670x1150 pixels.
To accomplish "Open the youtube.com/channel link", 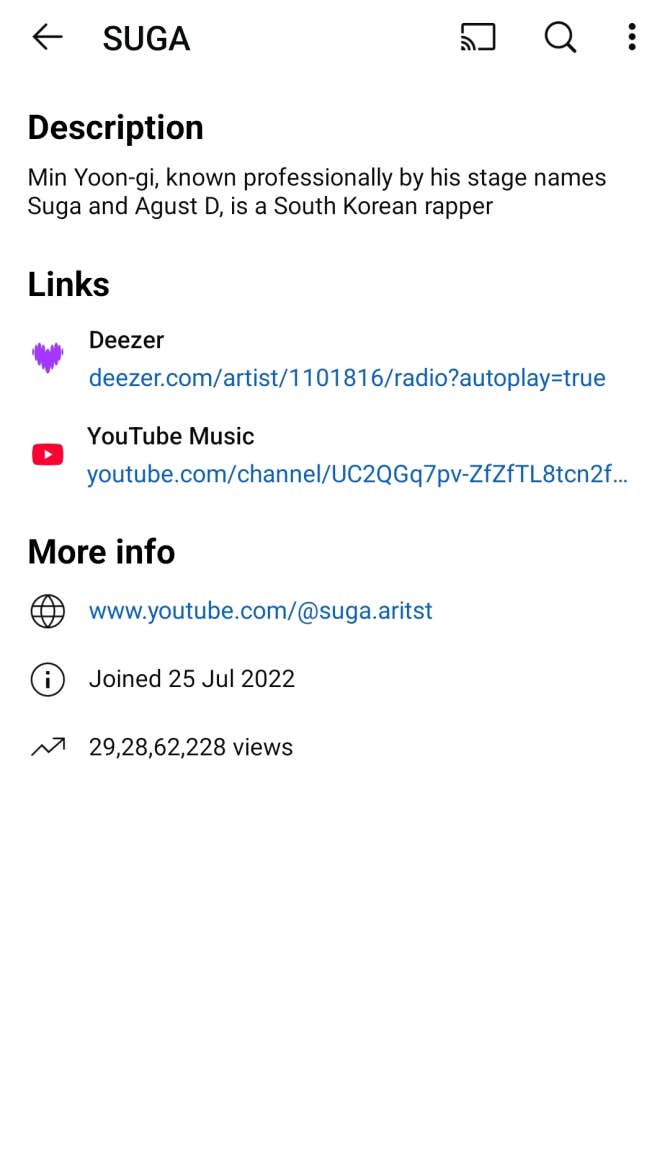I will [x=357, y=475].
